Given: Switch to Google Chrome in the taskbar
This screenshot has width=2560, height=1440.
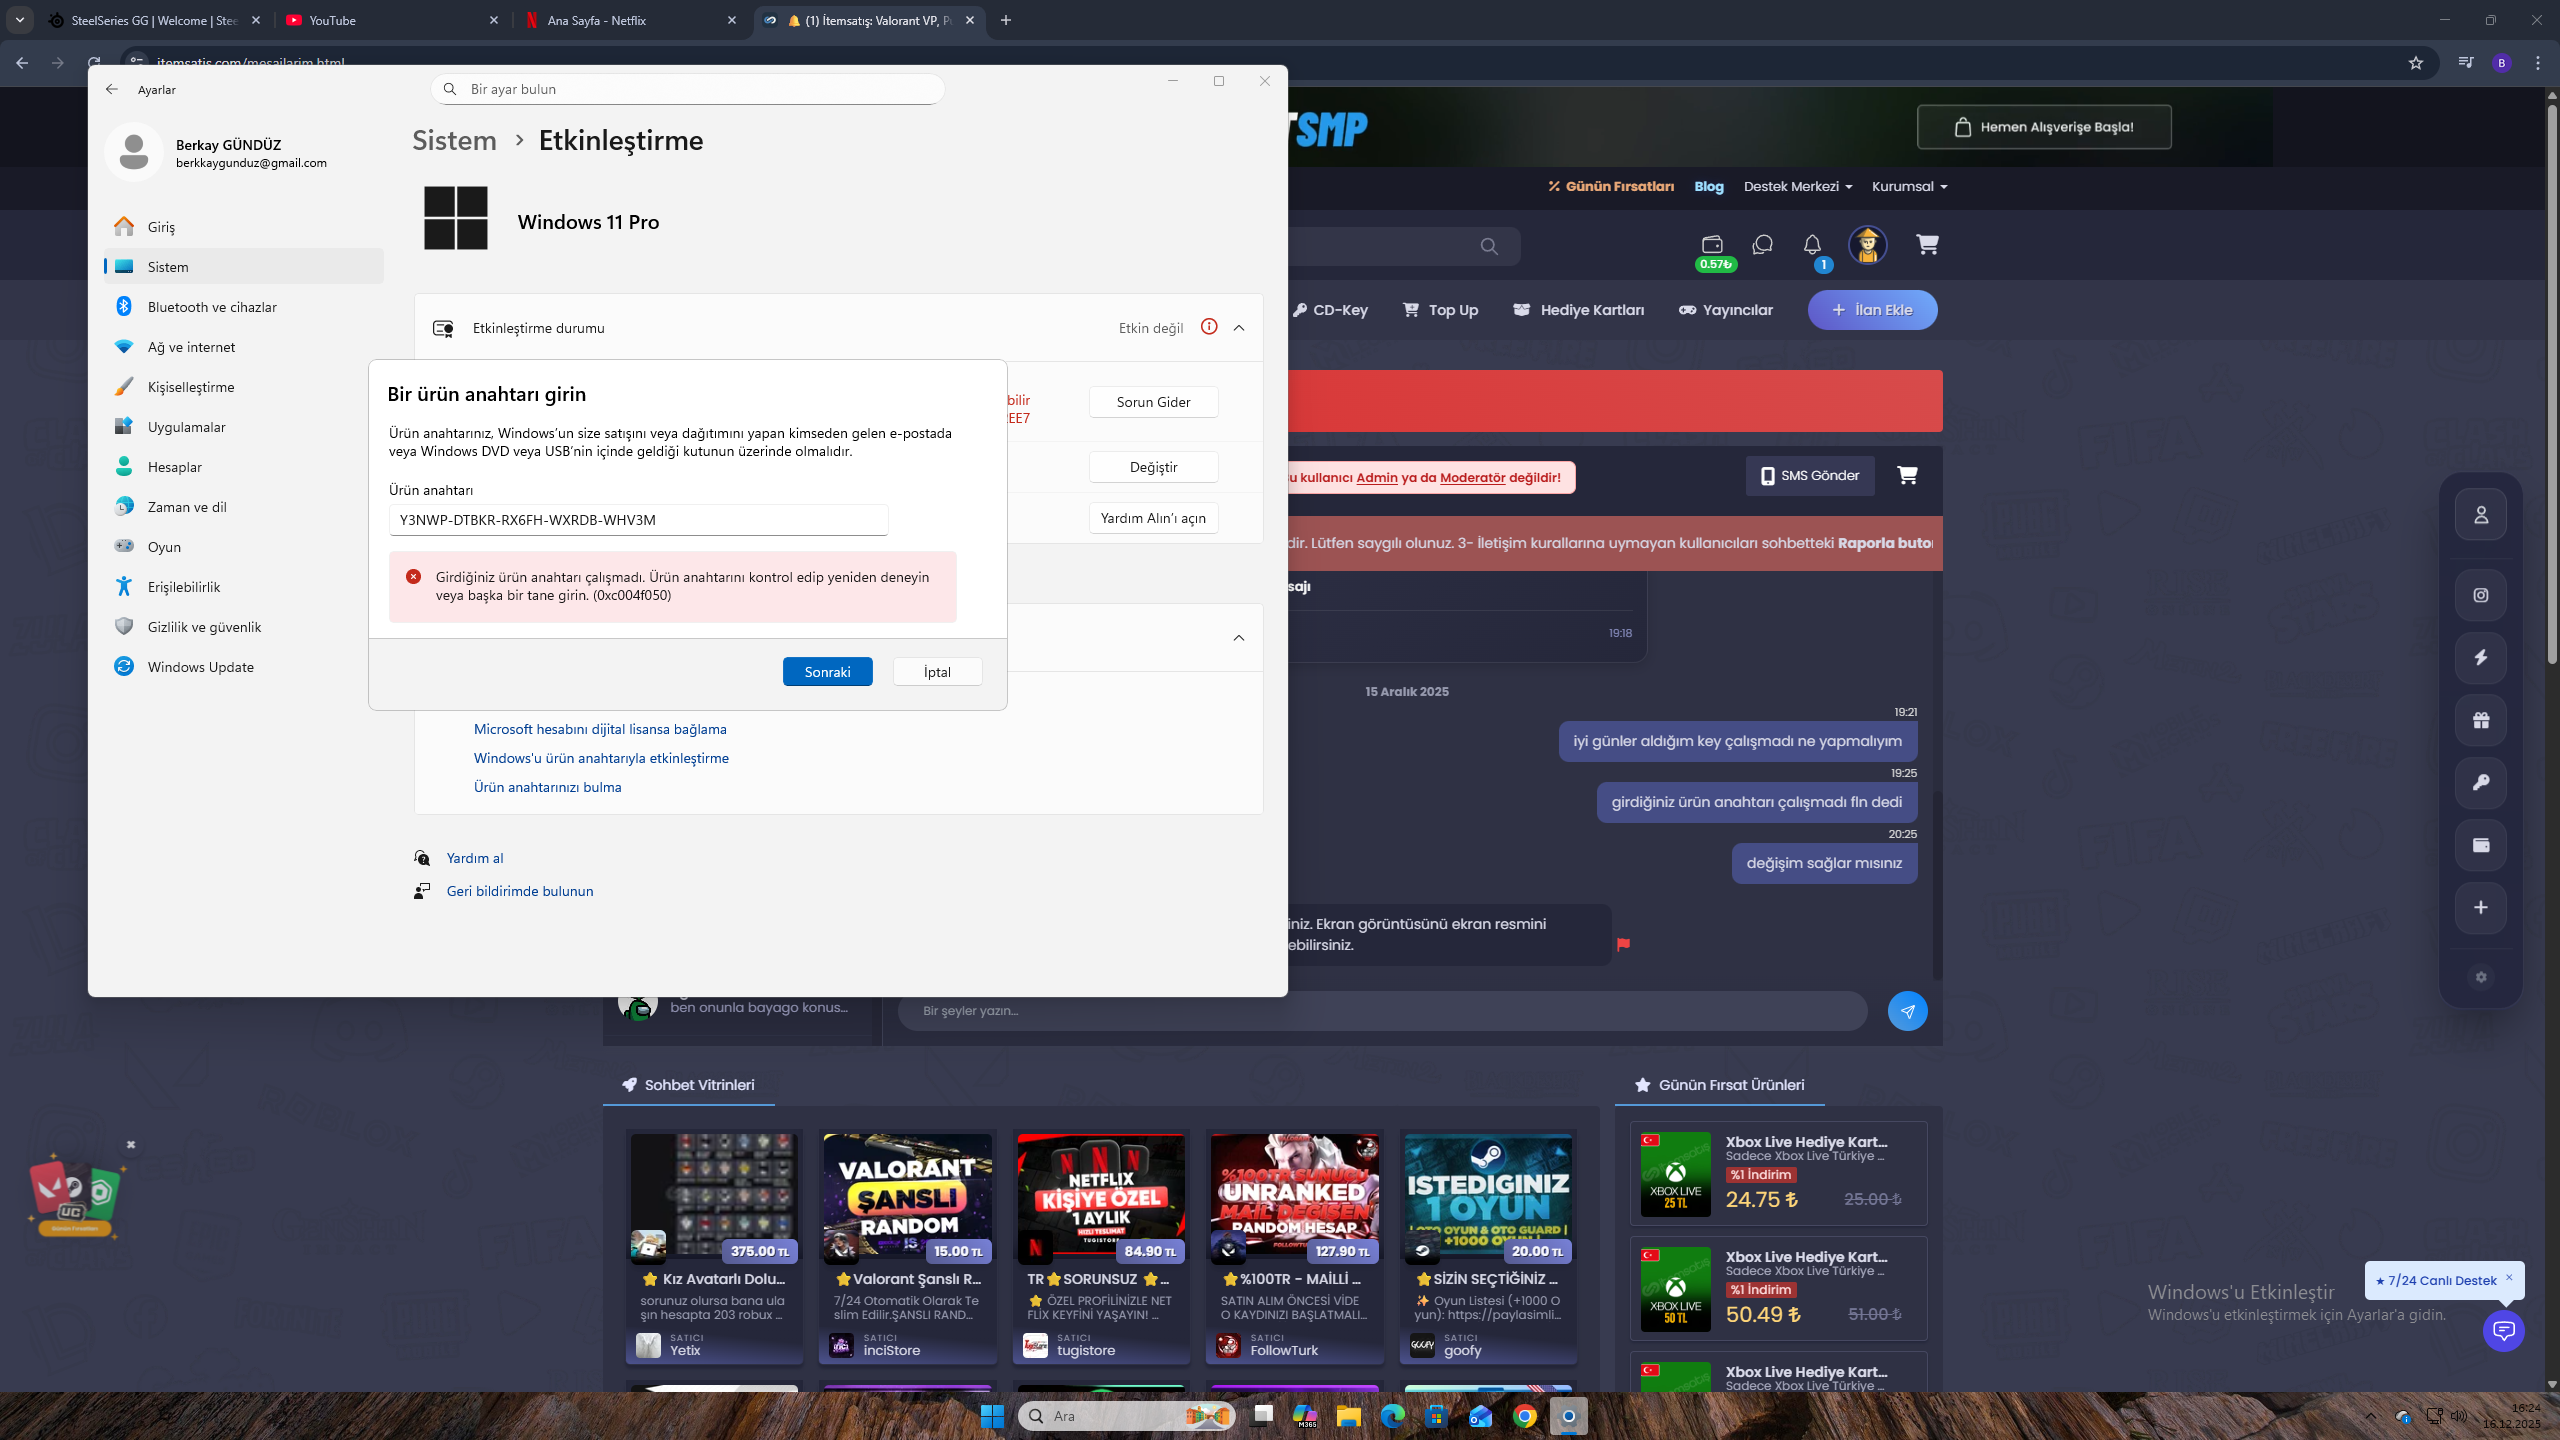Looking at the screenshot, I should pyautogui.click(x=1525, y=1416).
